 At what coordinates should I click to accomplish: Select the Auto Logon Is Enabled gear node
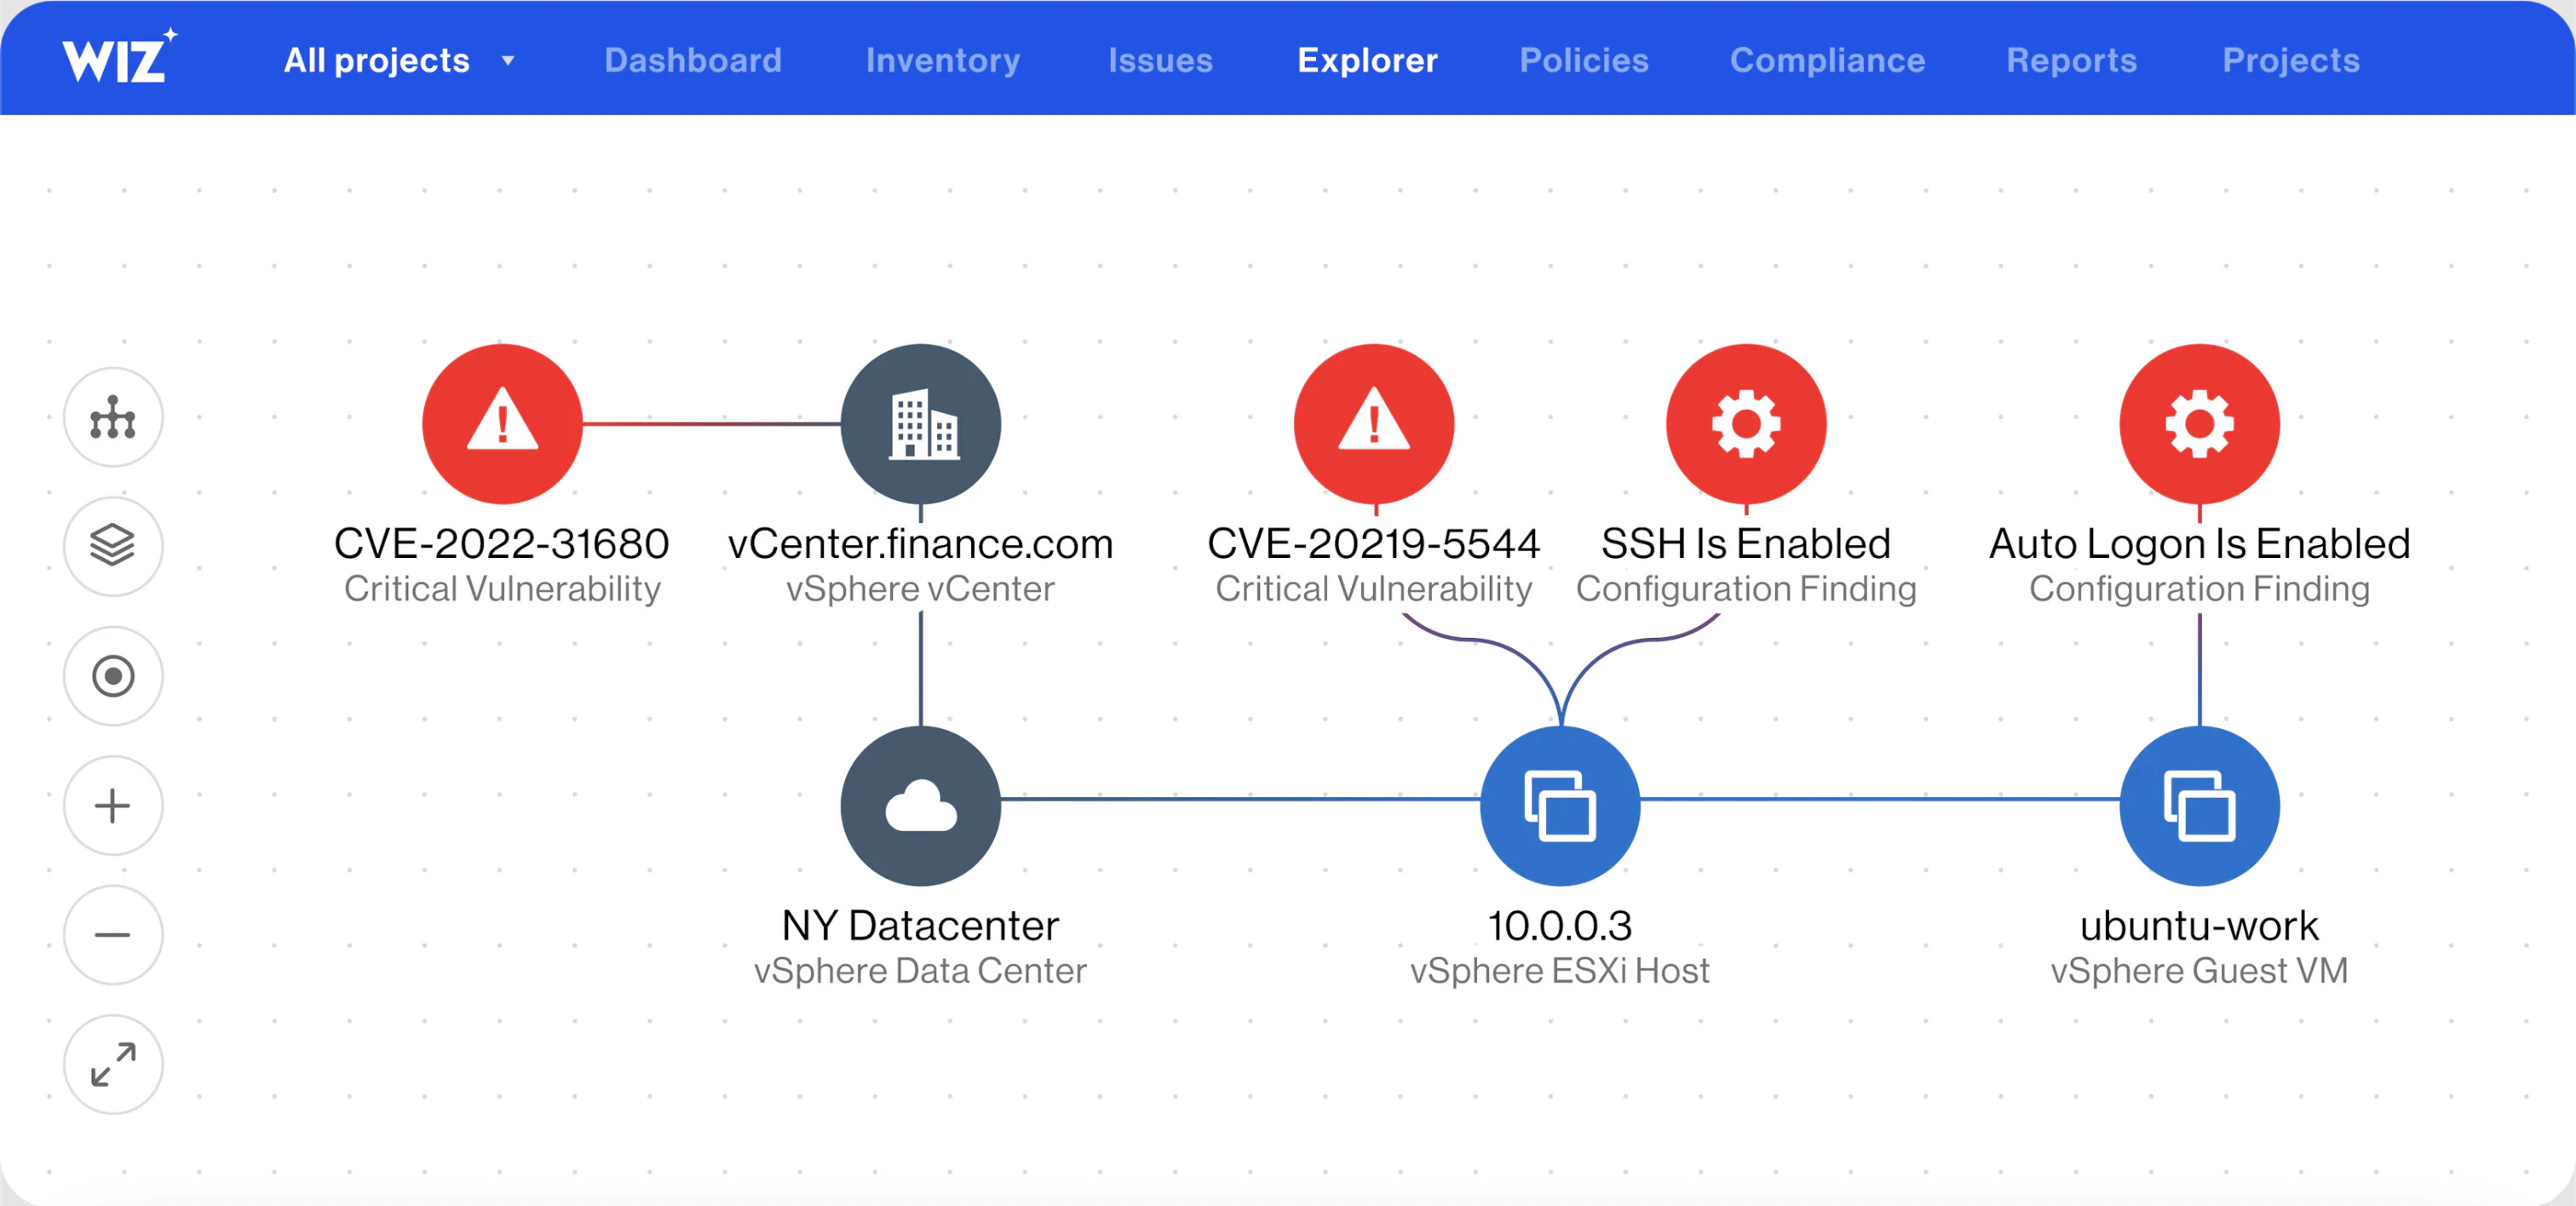click(x=2200, y=424)
